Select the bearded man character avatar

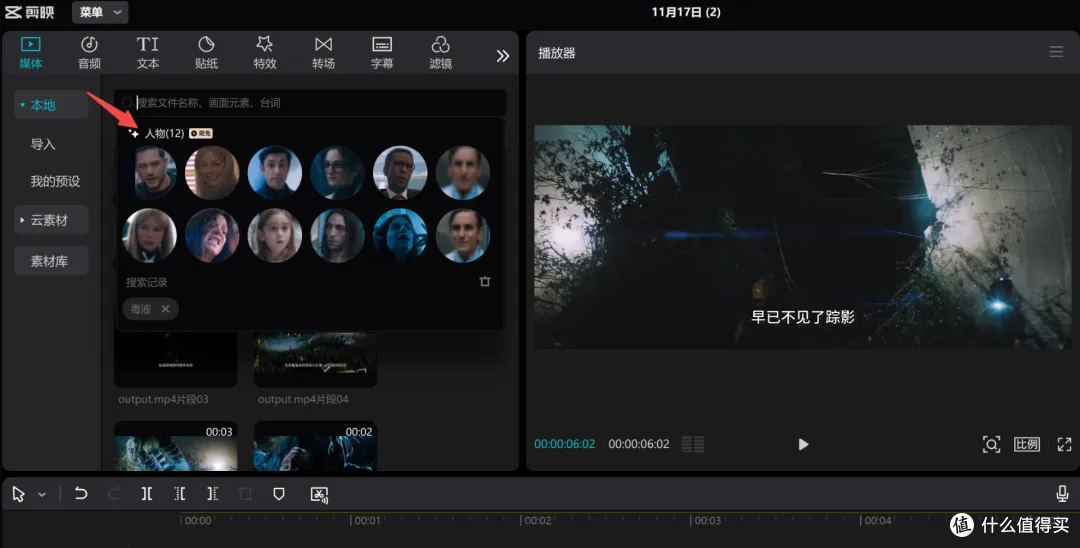tap(149, 173)
